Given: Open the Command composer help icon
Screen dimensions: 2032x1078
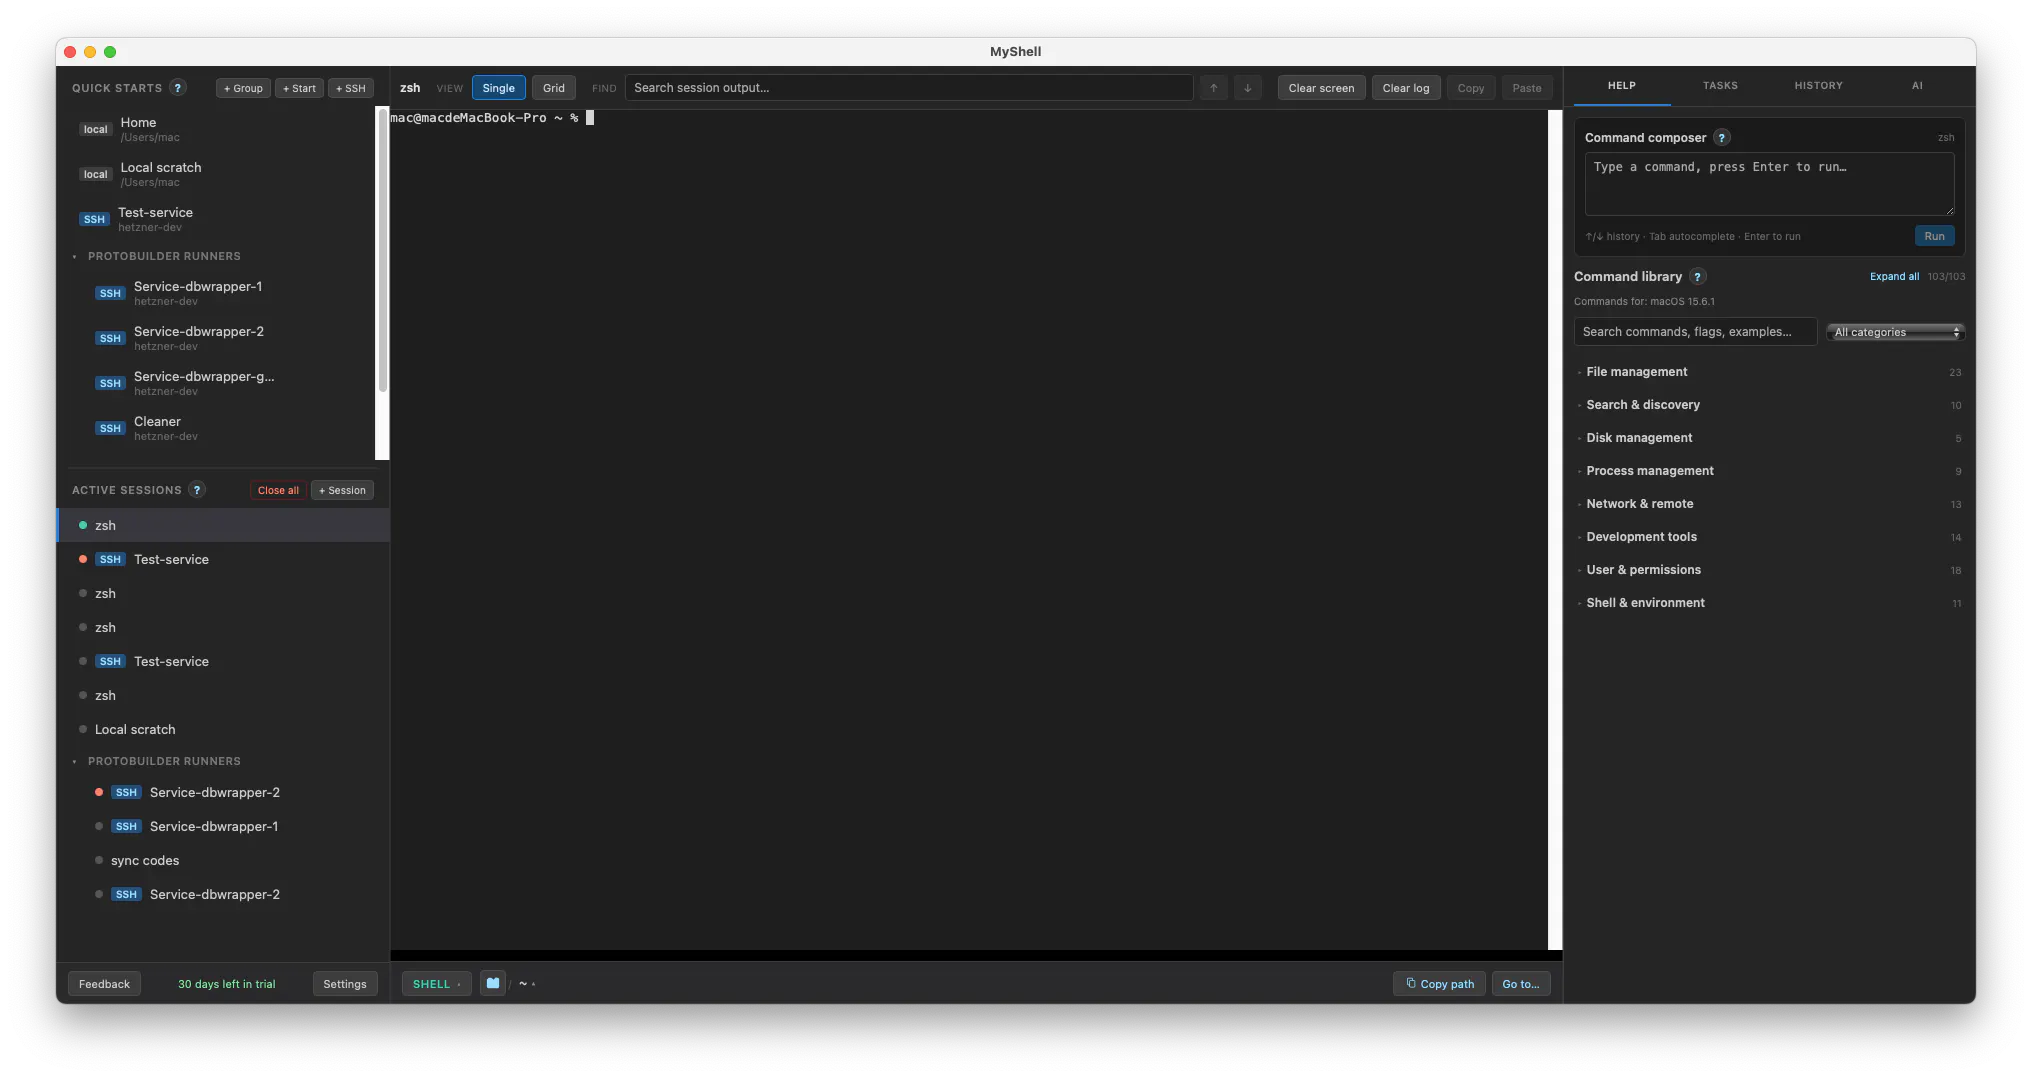Looking at the screenshot, I should pyautogui.click(x=1721, y=138).
